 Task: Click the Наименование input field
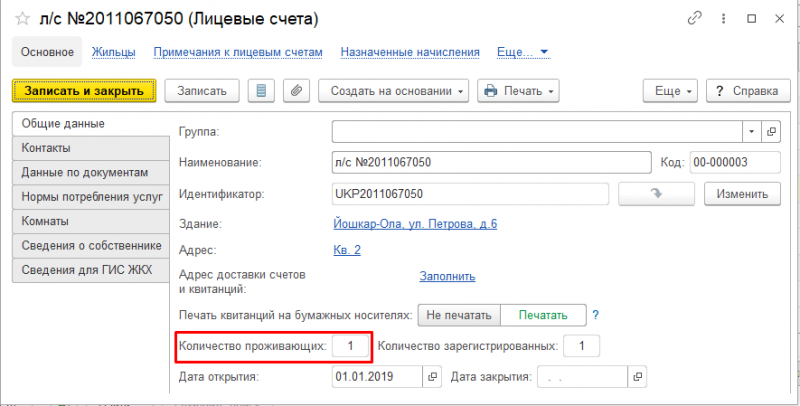pyautogui.click(x=491, y=163)
